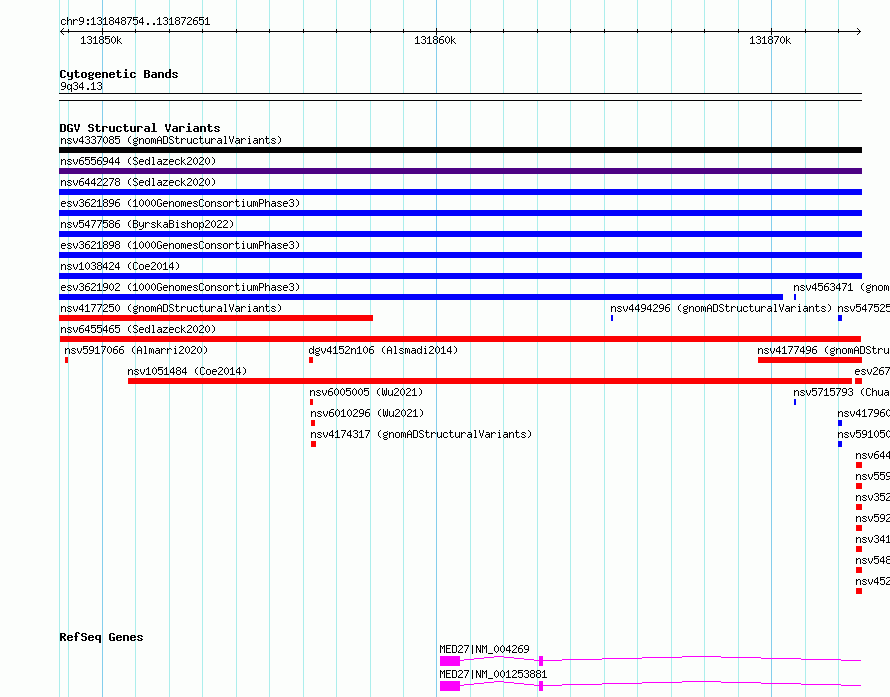This screenshot has width=890, height=697.
Task: Click the 131850k ruler position
Action: point(101,40)
